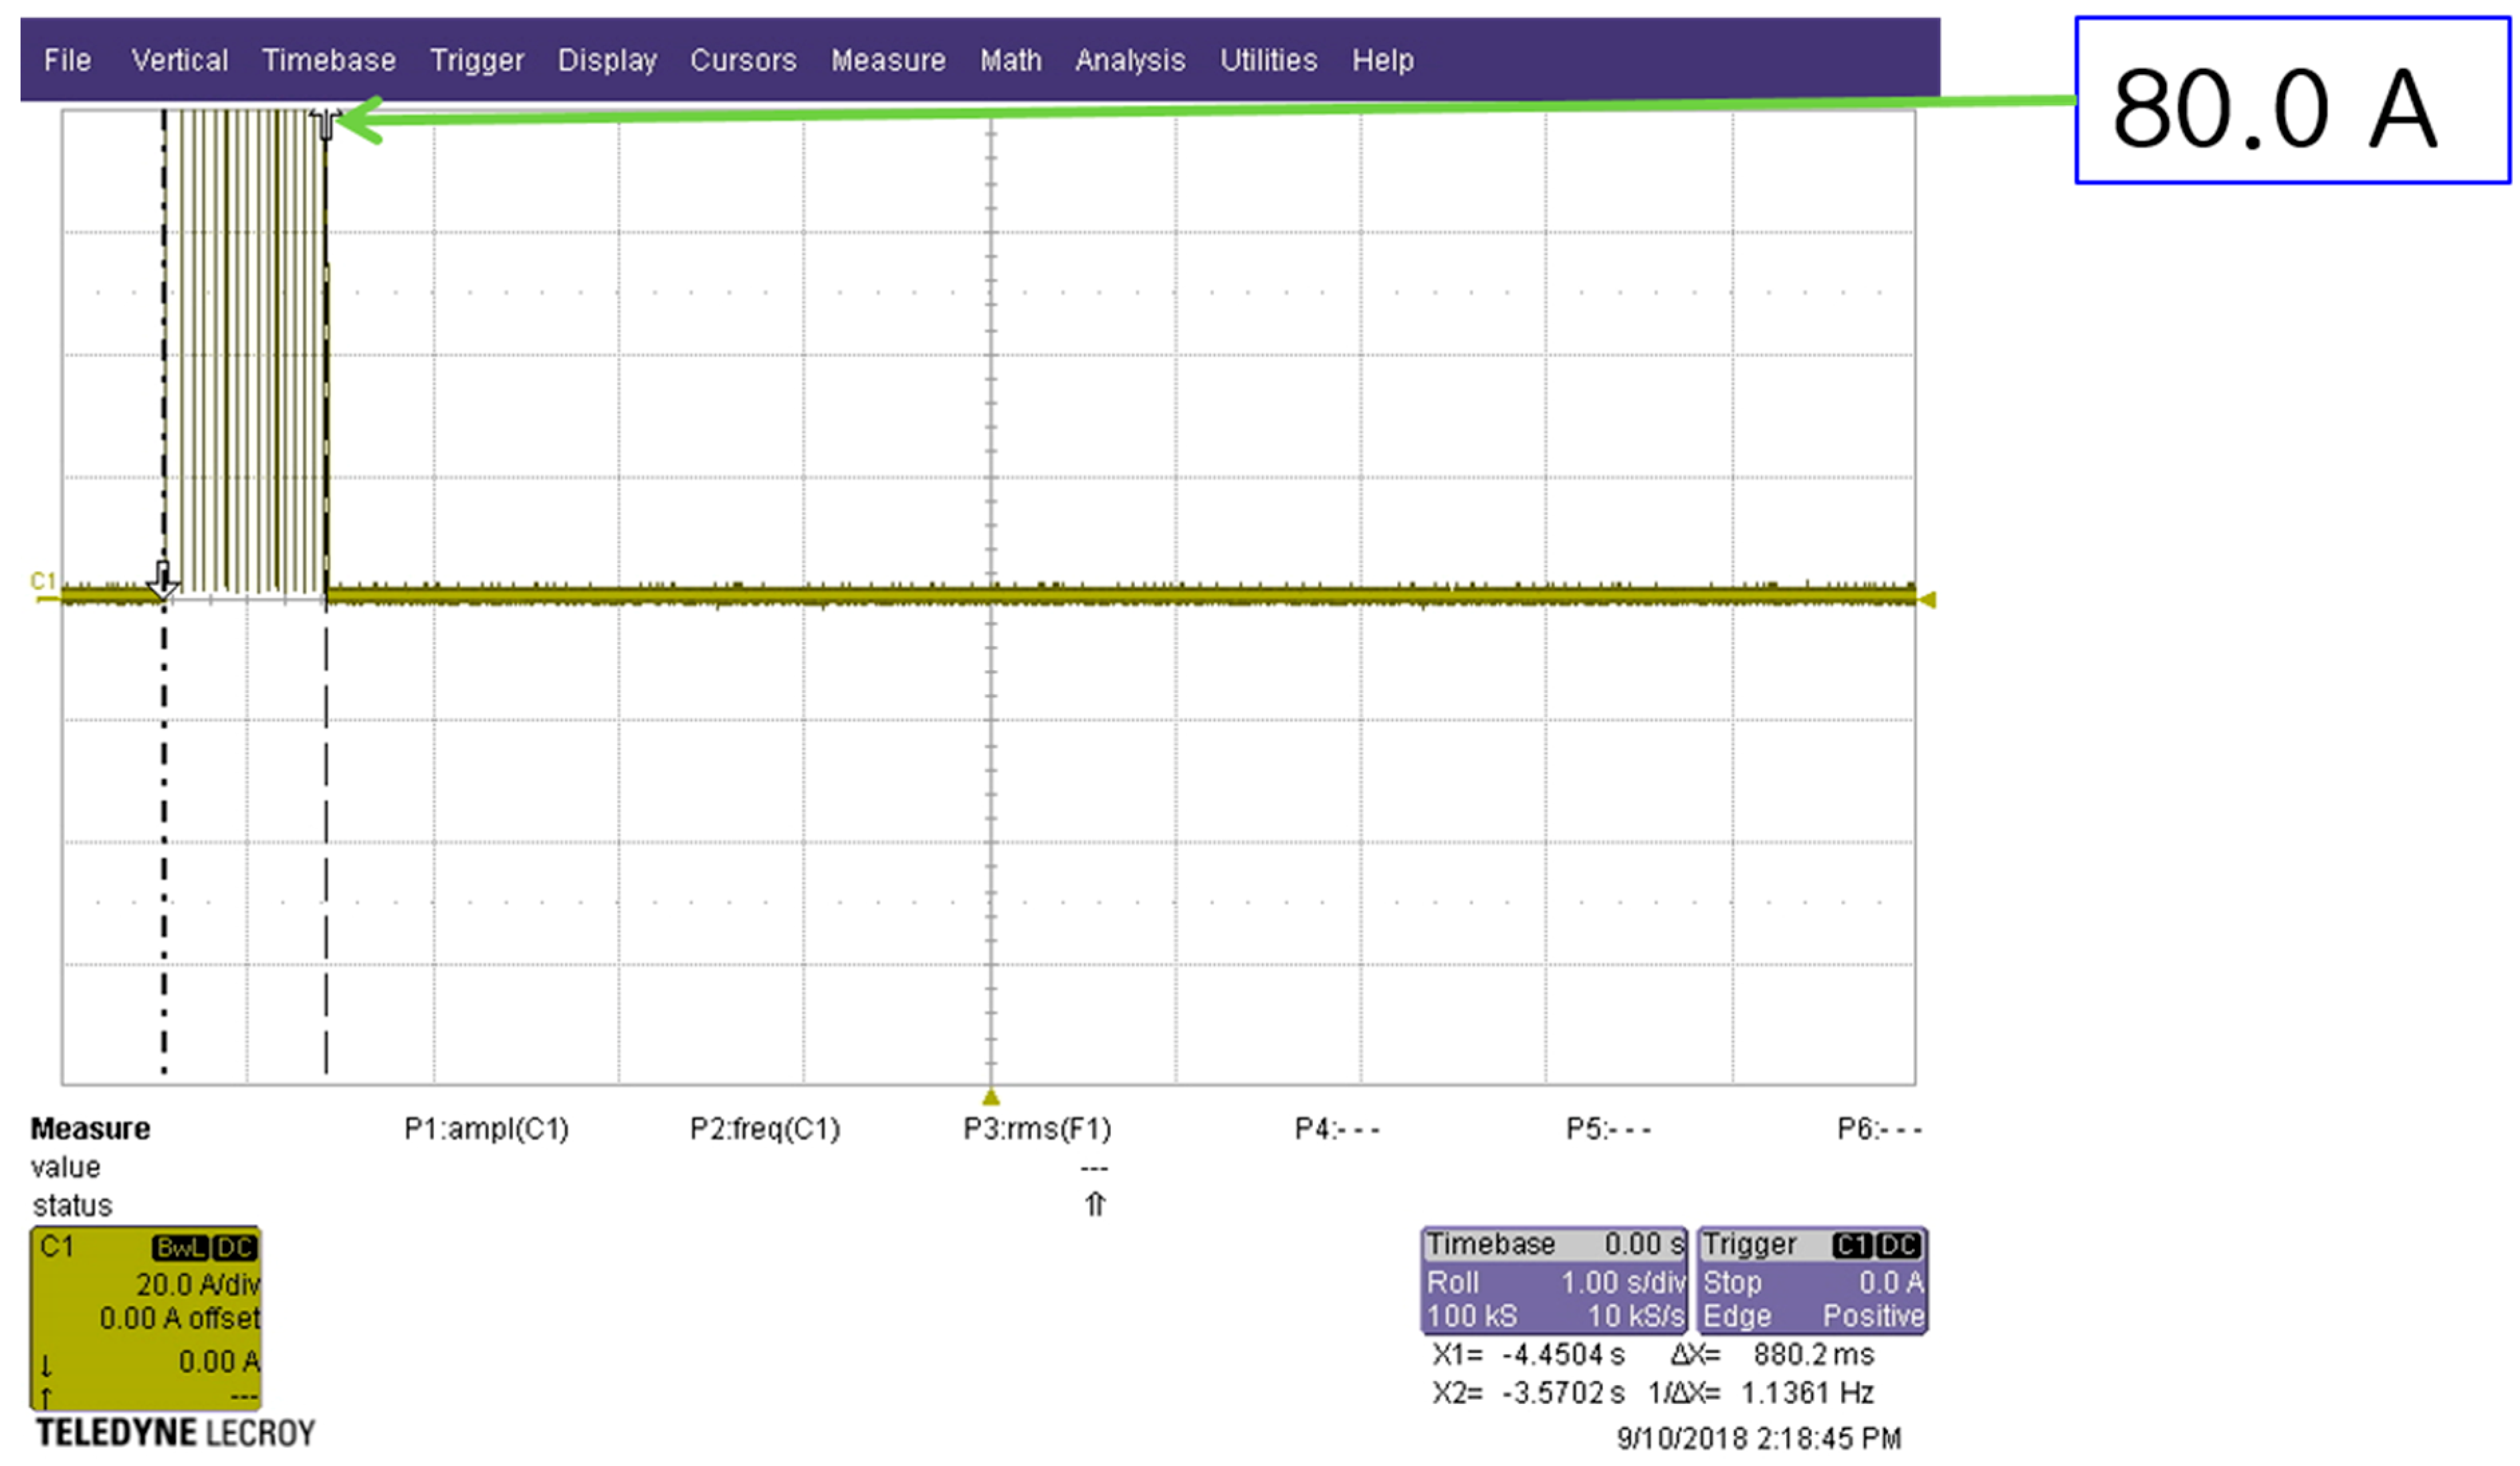Open the C1 channel descriptor box
Viewport: 2520px width, 1466px height.
[x=146, y=1318]
